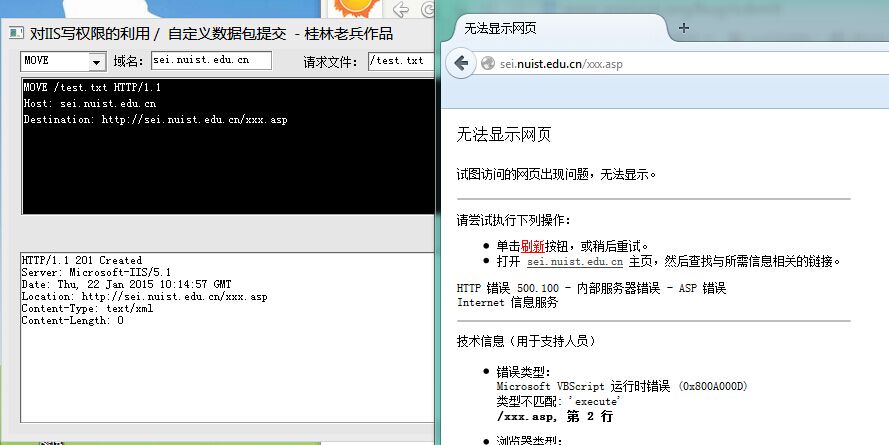The height and width of the screenshot is (445, 889).
Task: Select the 无法显示网页 browser tab
Action: (556, 28)
